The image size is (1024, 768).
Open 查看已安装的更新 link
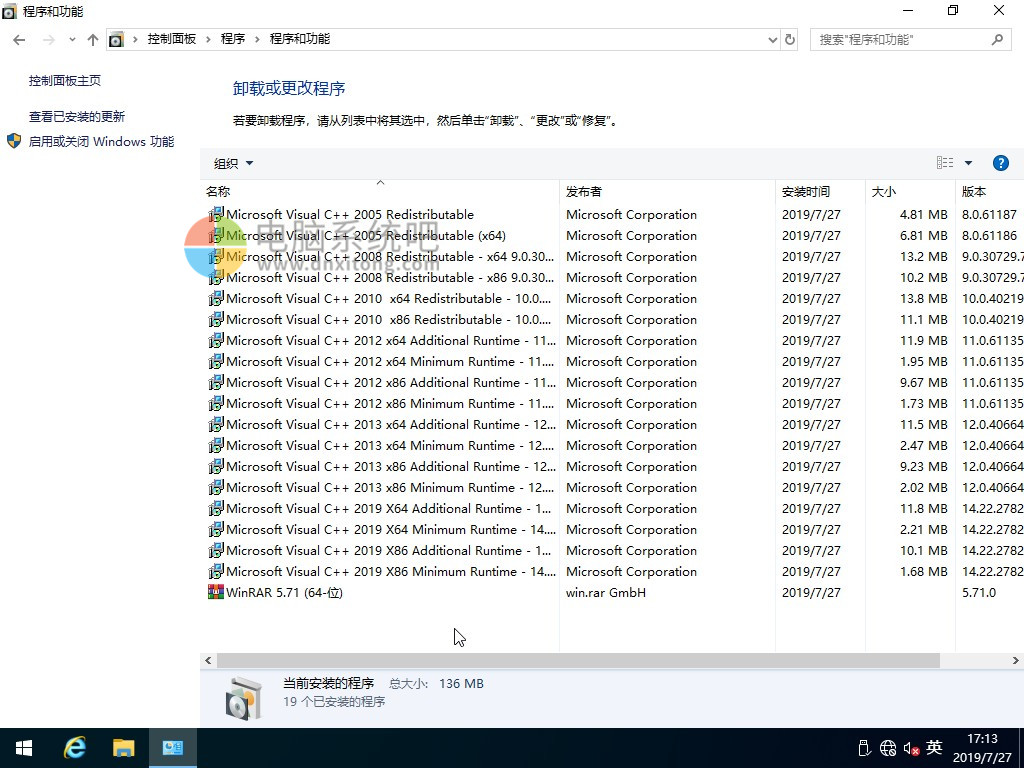point(76,116)
